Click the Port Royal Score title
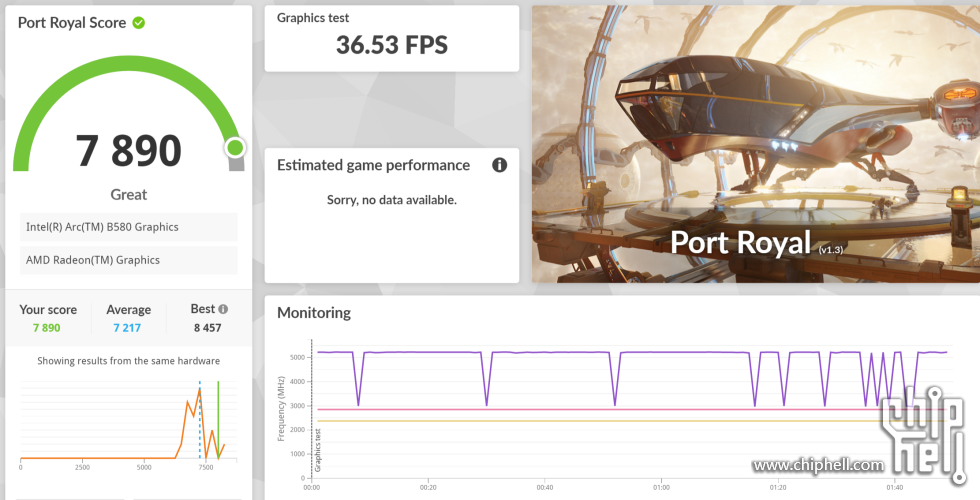 click(72, 23)
